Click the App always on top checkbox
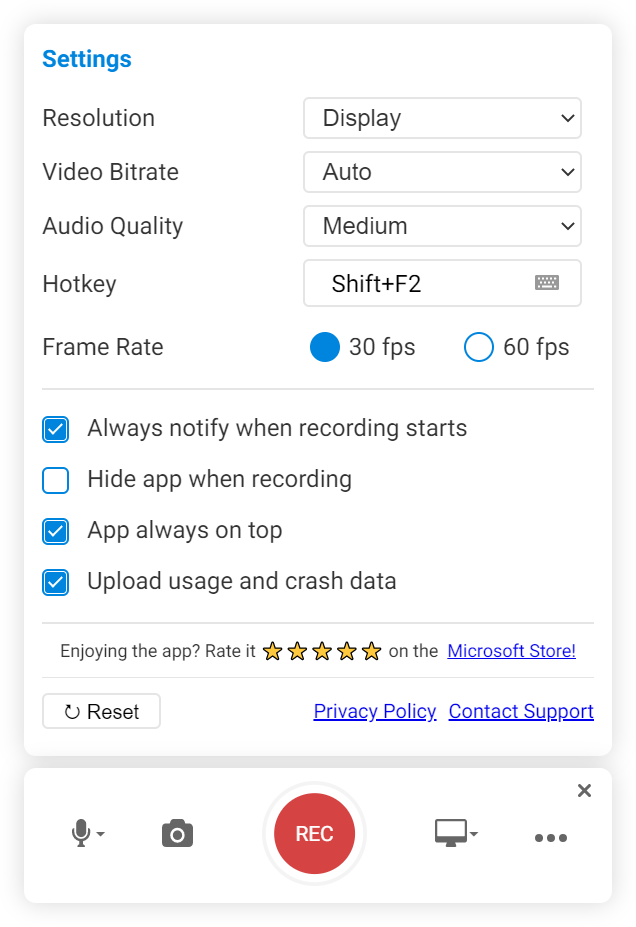This screenshot has height=927, width=636. [55, 531]
